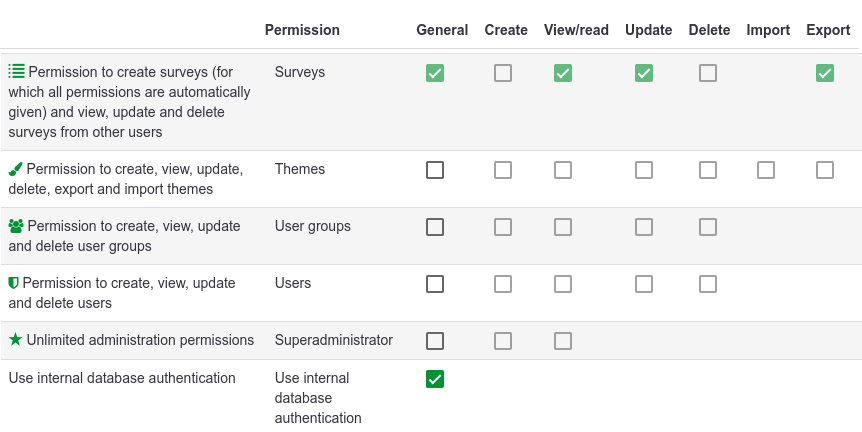Uncheck the Surveys General checkbox

point(435,73)
